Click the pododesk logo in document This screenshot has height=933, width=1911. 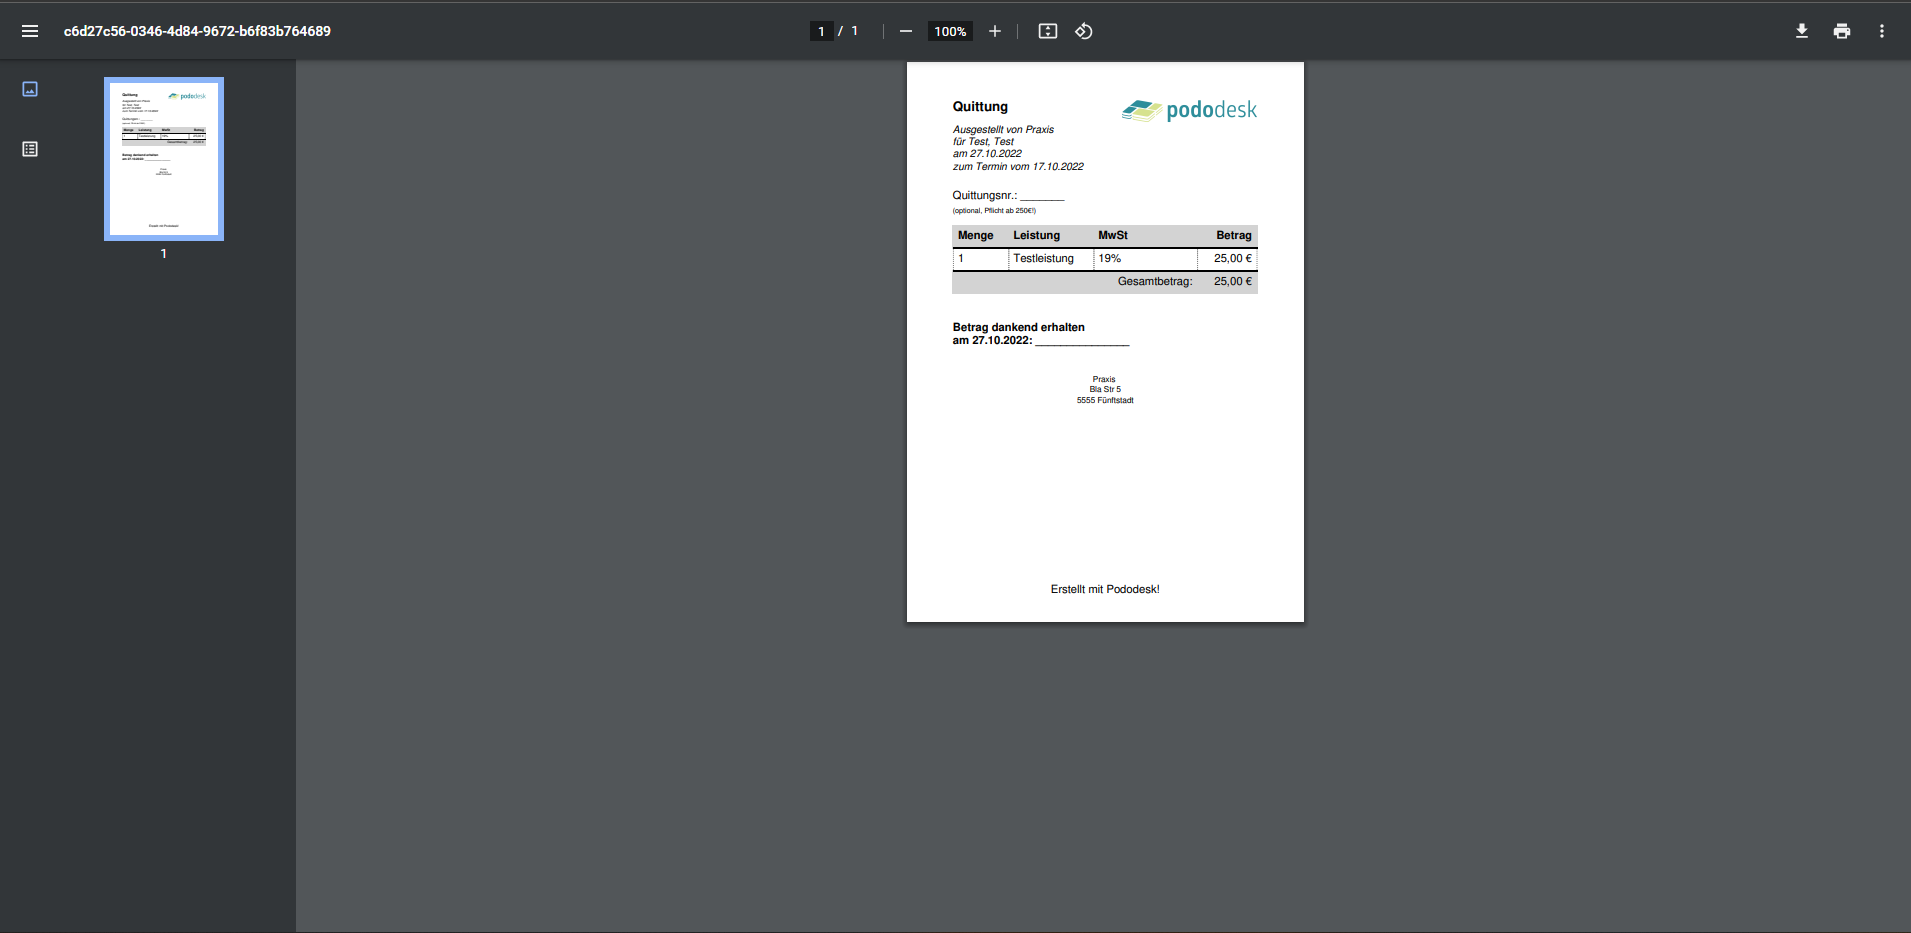coord(1189,110)
